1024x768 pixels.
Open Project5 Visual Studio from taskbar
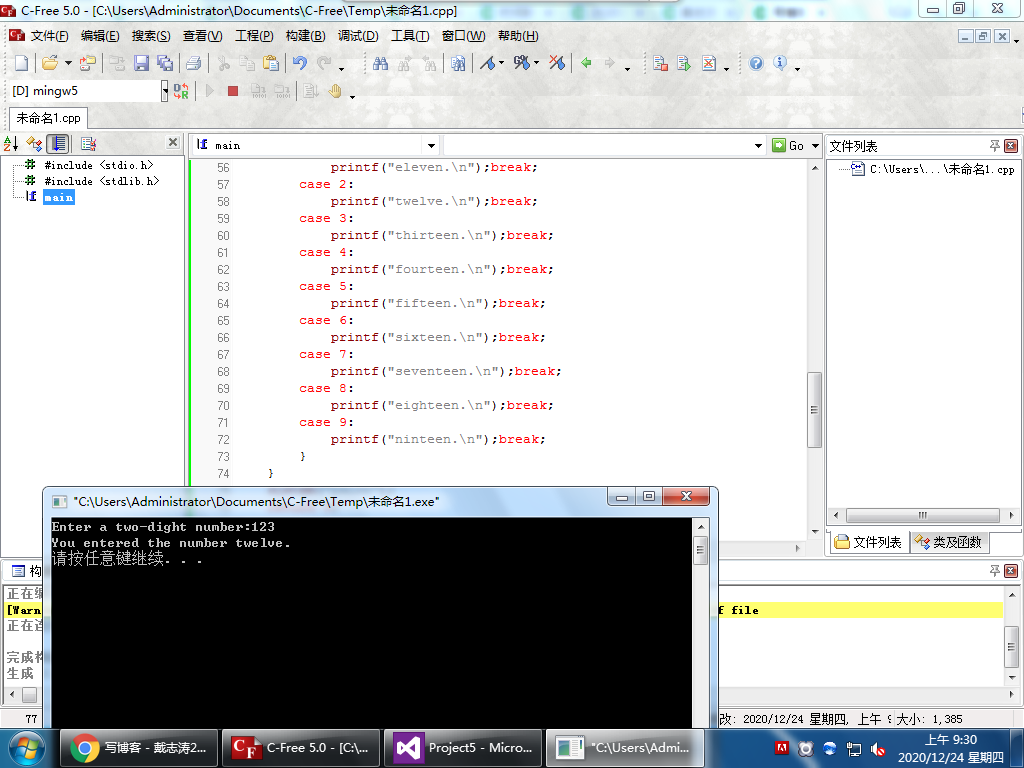tap(464, 747)
